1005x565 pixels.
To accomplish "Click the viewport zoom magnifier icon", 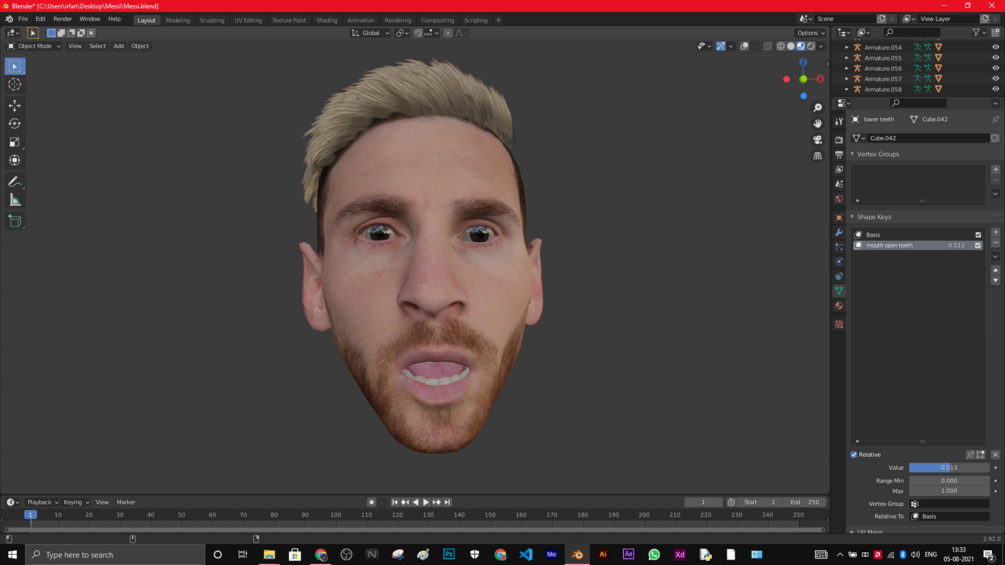I will pos(817,108).
